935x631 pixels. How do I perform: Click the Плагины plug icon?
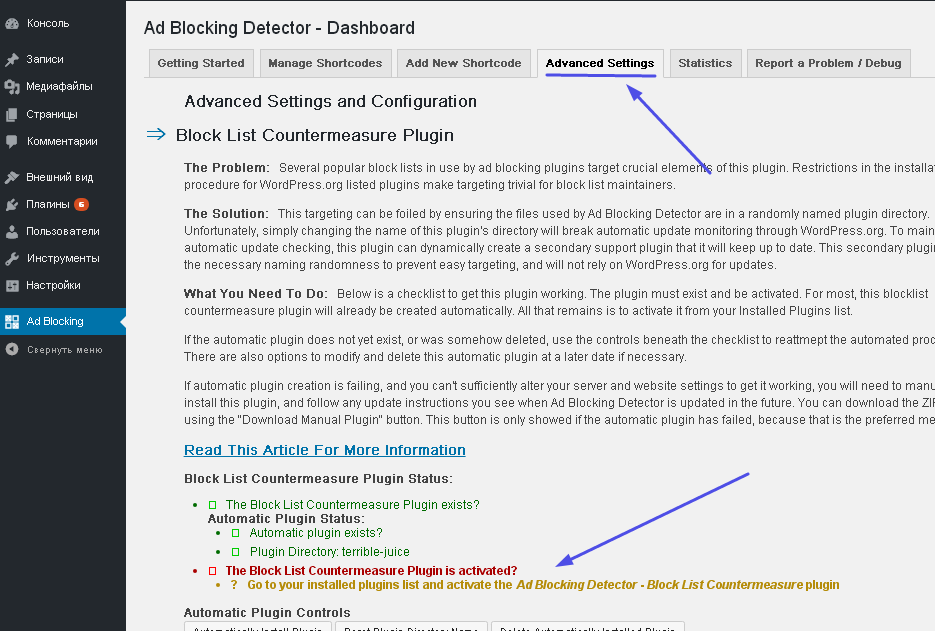[x=12, y=205]
